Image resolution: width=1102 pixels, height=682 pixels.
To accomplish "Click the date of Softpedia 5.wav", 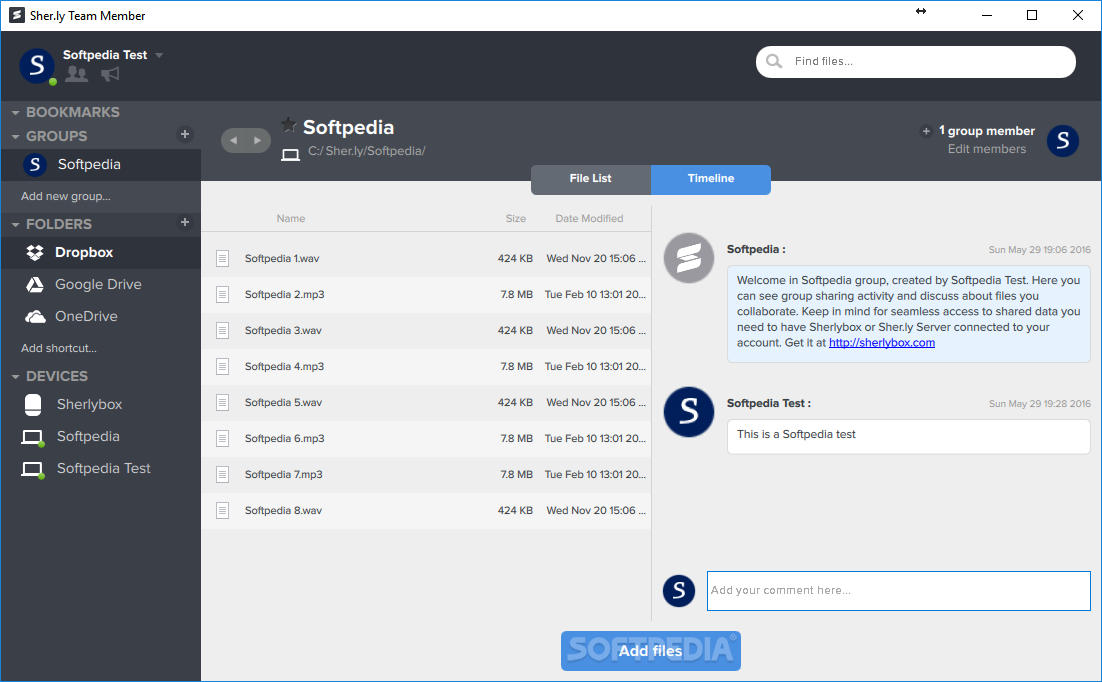I will pyautogui.click(x=596, y=403).
